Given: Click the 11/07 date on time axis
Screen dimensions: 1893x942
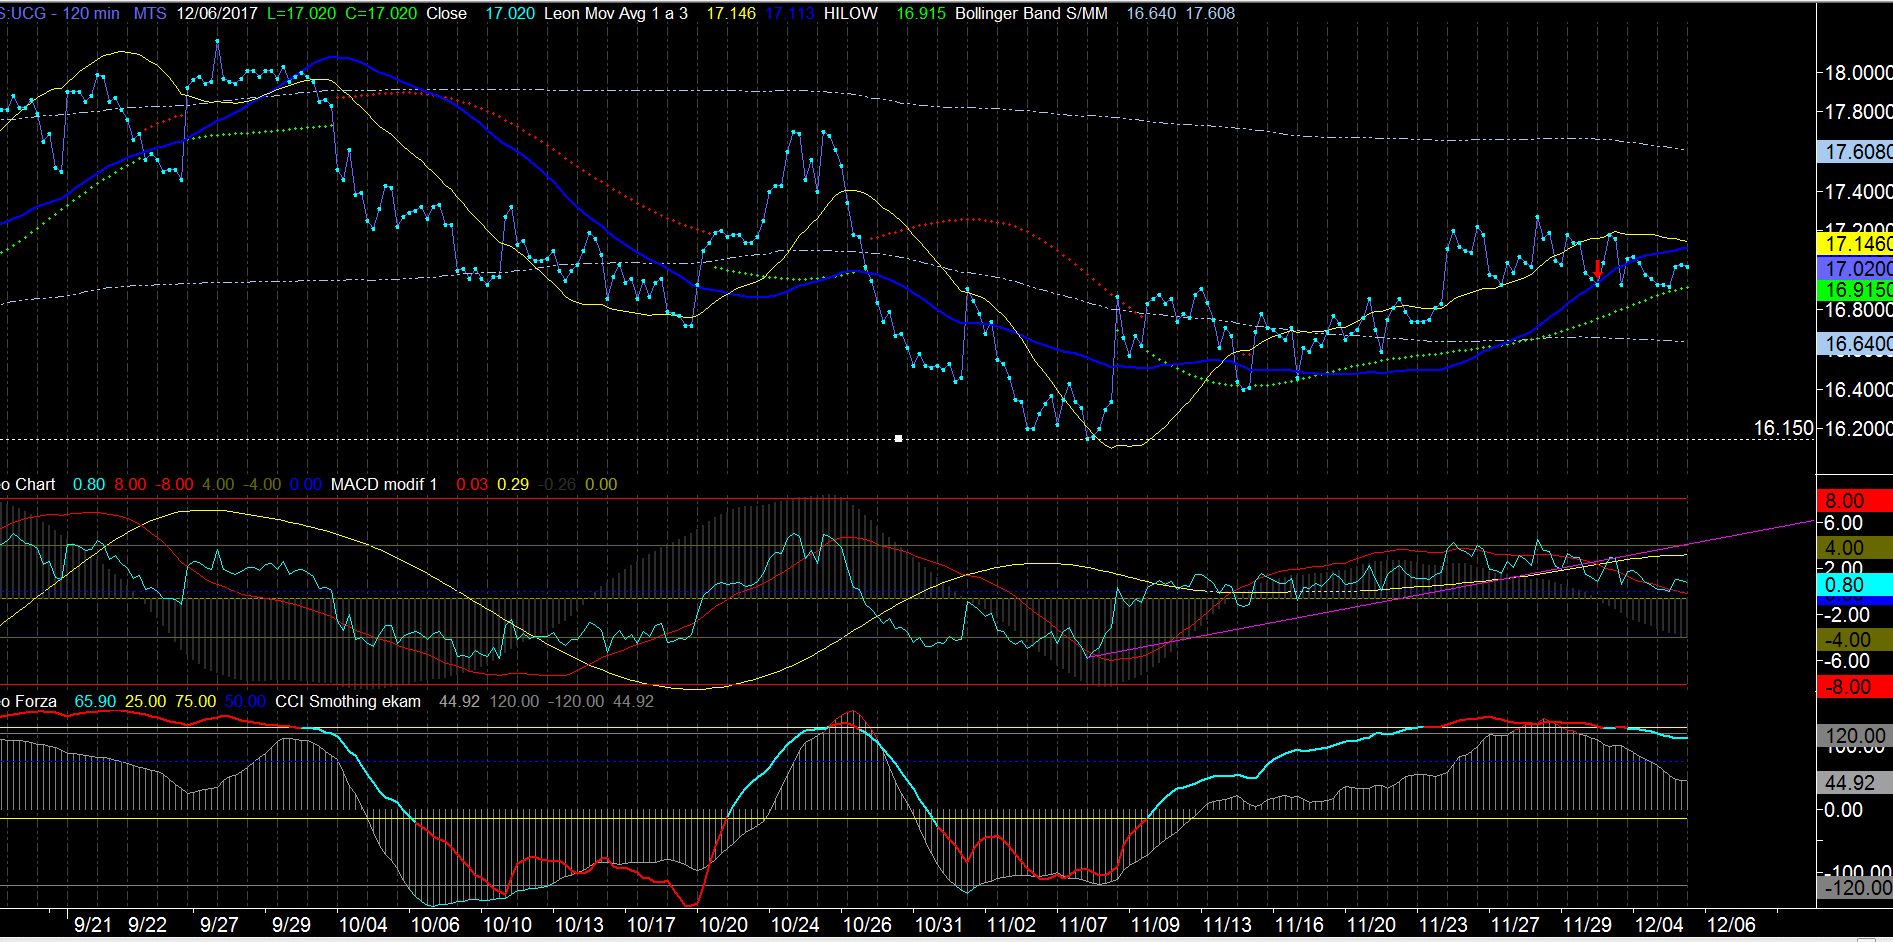Looking at the screenshot, I should click(1083, 925).
